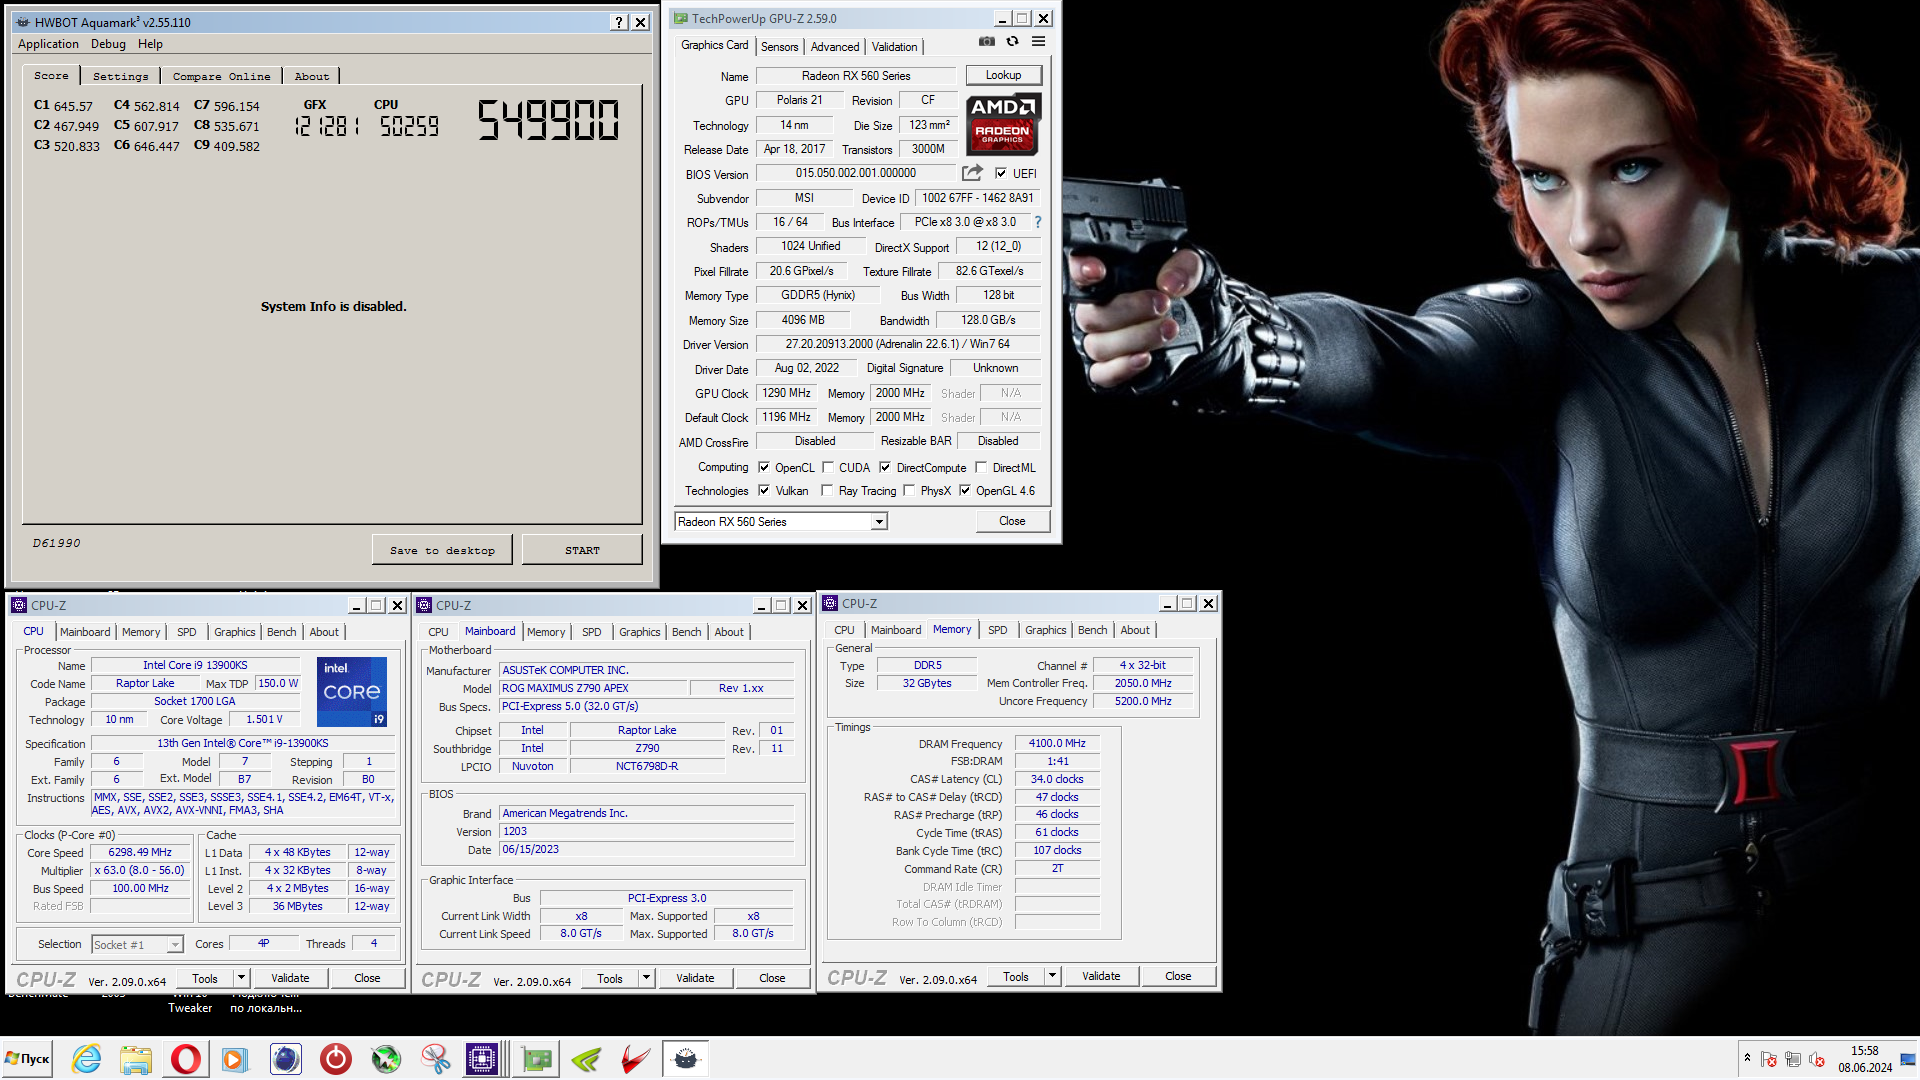Open Windows Media Player taskbar icon
The width and height of the screenshot is (1920, 1080).
point(235,1059)
